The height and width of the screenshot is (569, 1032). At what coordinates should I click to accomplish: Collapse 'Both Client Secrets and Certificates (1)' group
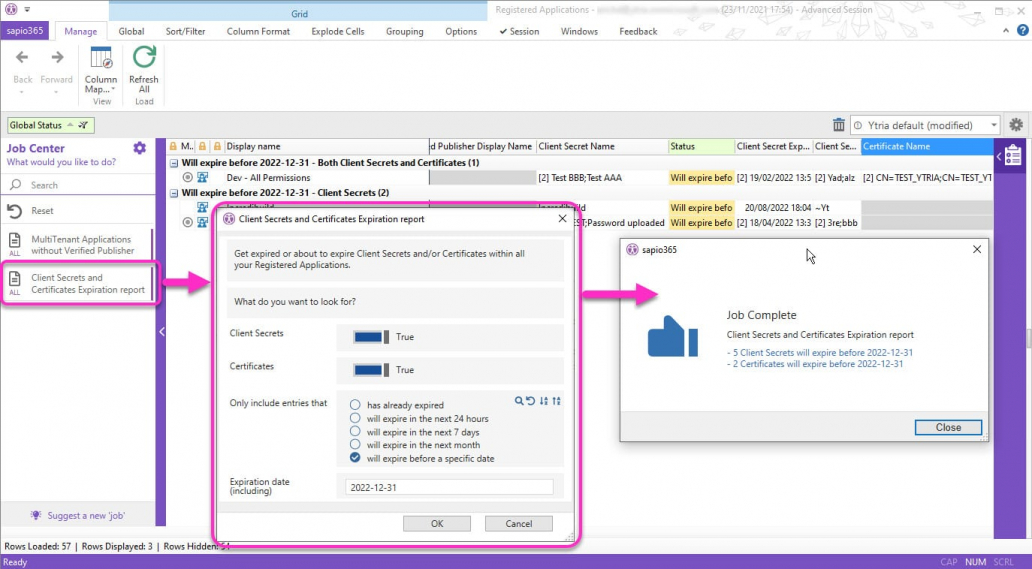coord(174,163)
